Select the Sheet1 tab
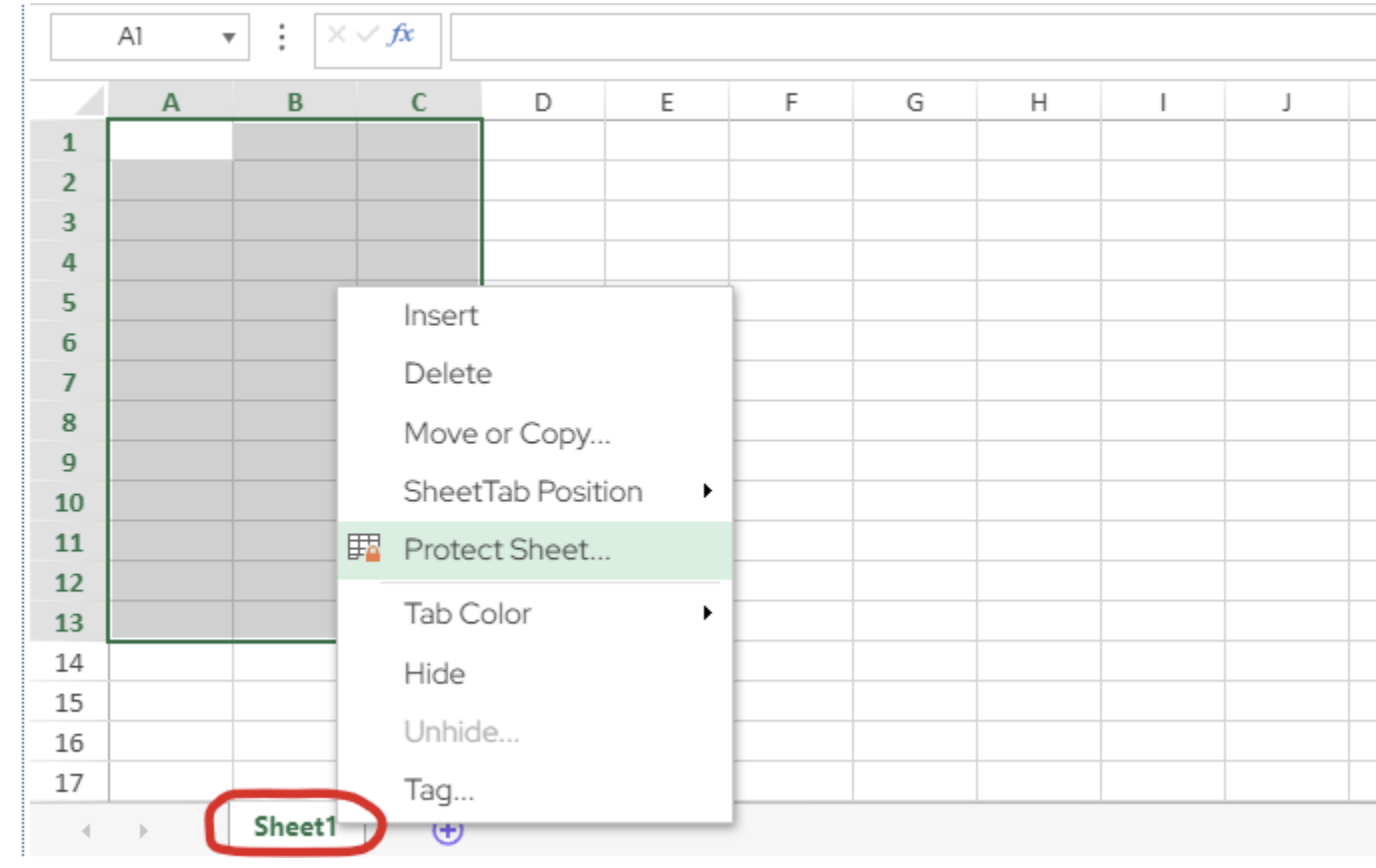The image size is (1376, 868). tap(294, 827)
